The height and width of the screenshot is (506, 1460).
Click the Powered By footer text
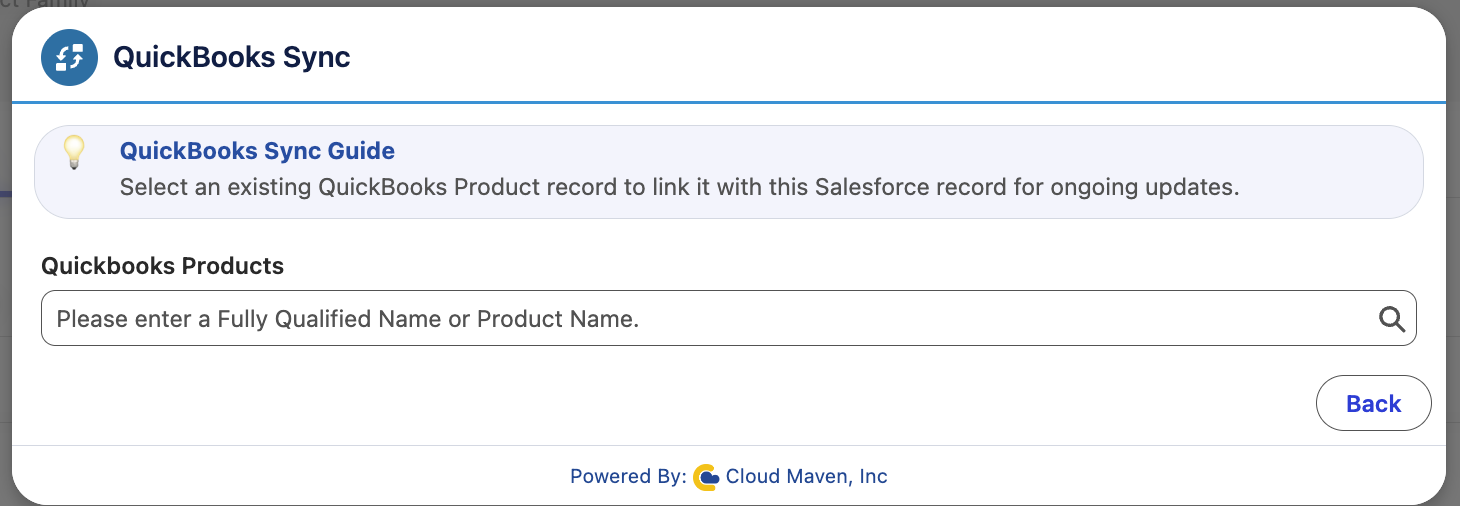point(628,476)
